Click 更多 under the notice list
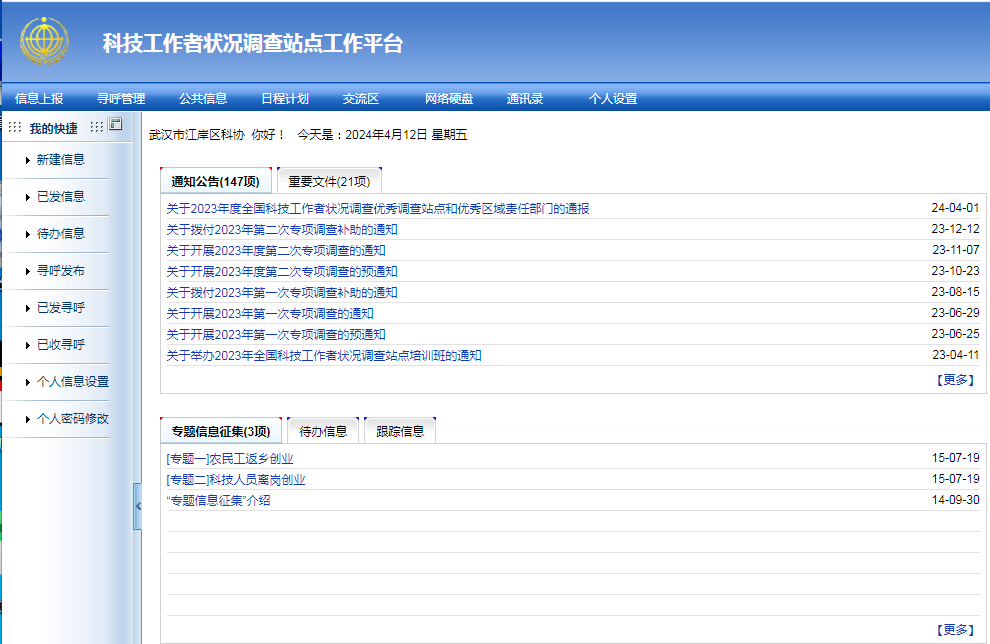Screen dimensions: 990x644 click(x=955, y=380)
